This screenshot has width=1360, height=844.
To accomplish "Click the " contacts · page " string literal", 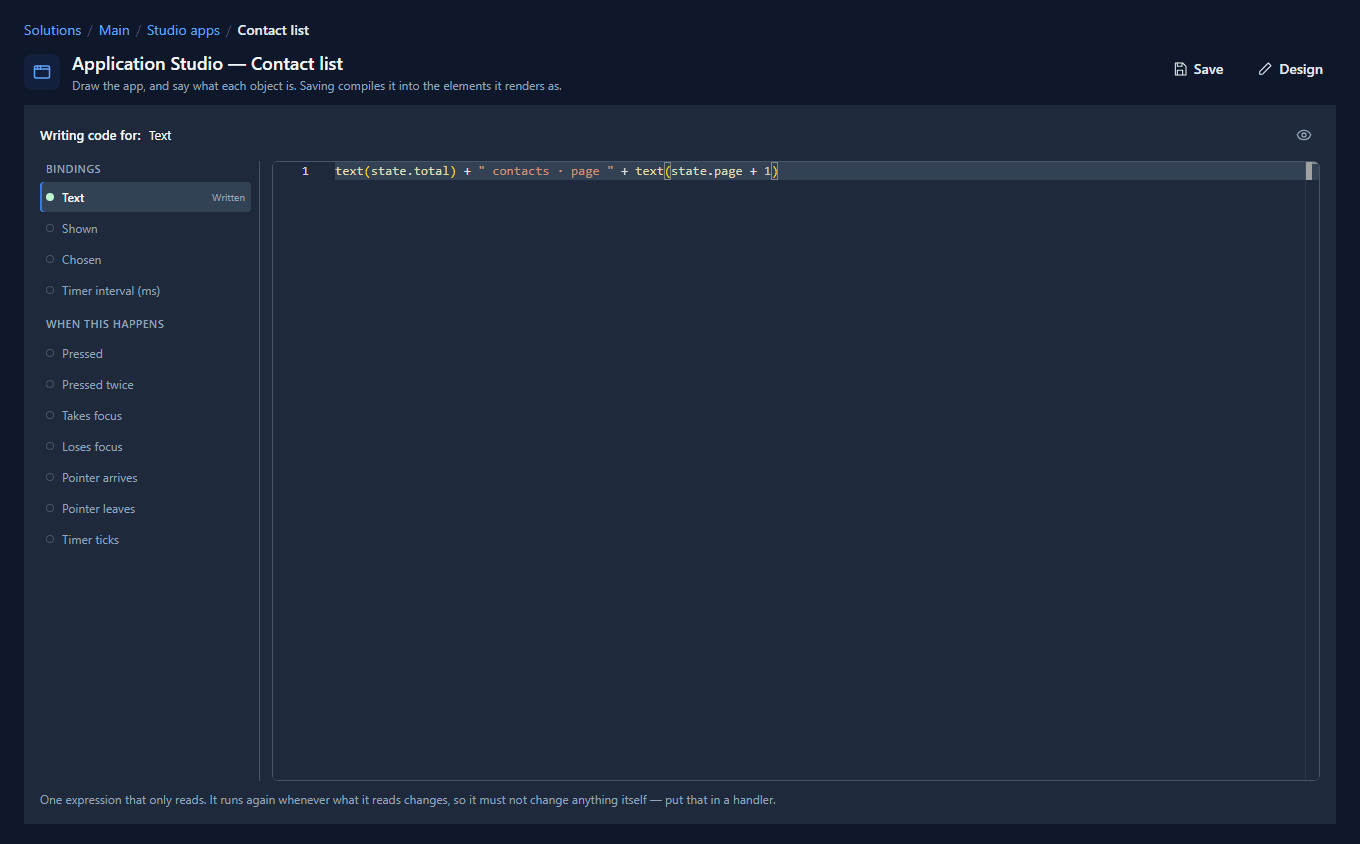I will pyautogui.click(x=546, y=171).
